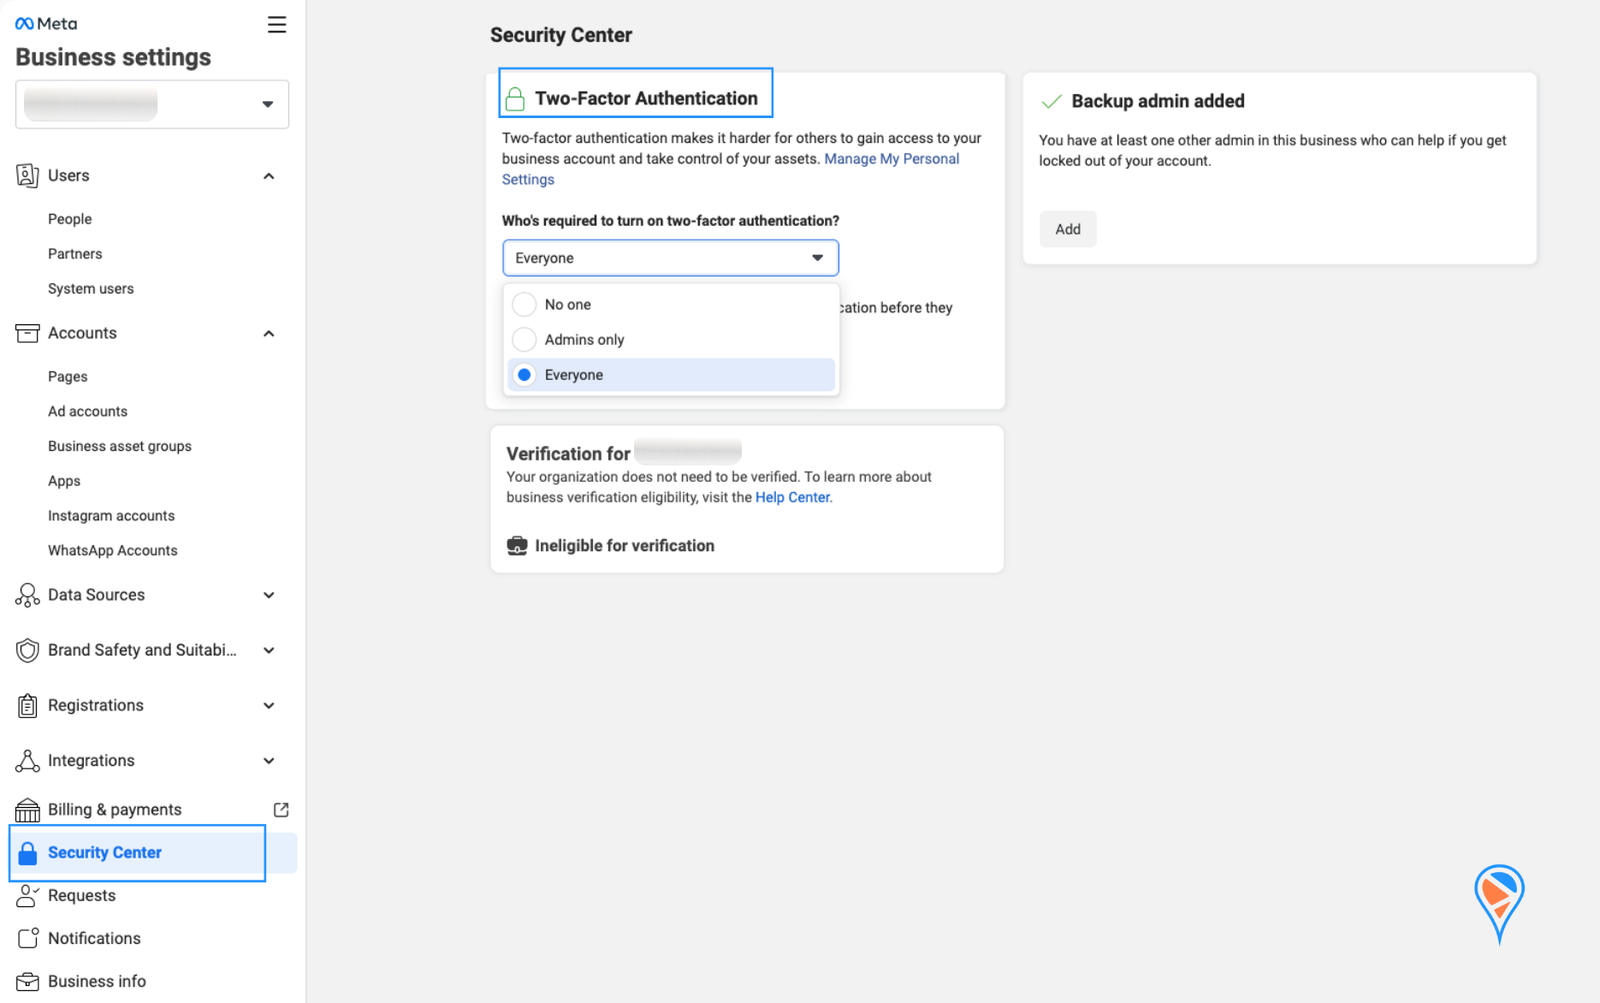Screen dimensions: 1600x1003
Task: Select the Admins only radio option
Action: pyautogui.click(x=524, y=340)
